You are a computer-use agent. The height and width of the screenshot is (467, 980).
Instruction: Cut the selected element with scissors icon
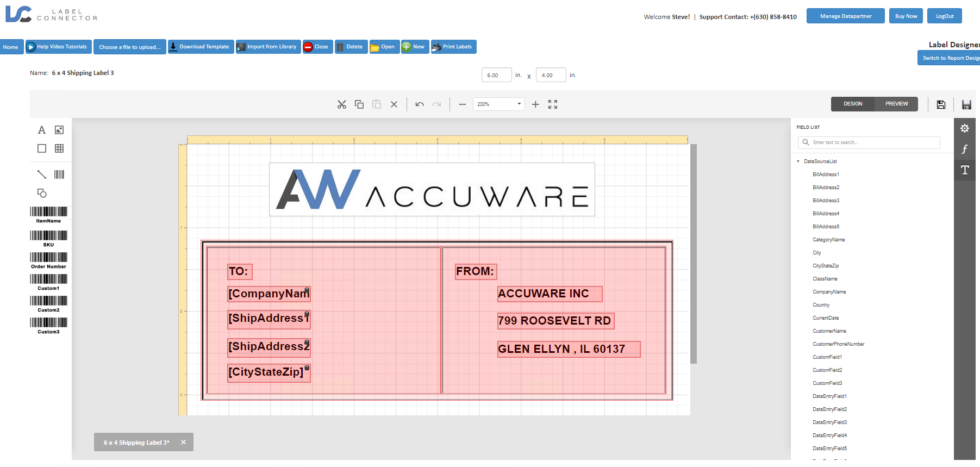pos(341,104)
